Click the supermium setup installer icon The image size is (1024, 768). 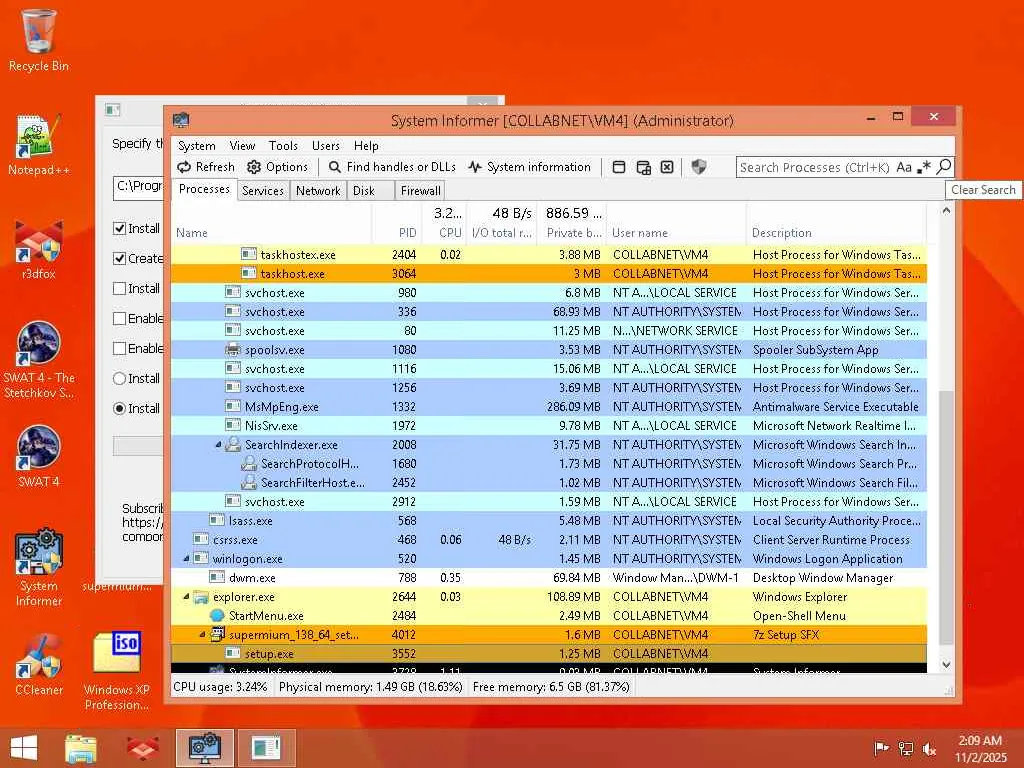(x=217, y=635)
